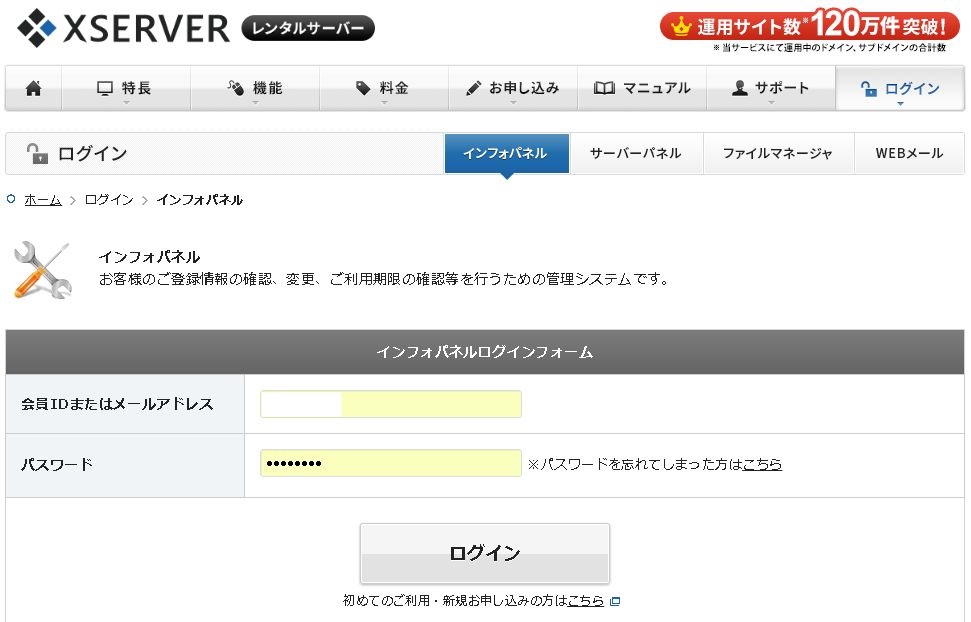Click the description text starting with お客様のご登録情報
The height and width of the screenshot is (622, 971).
384,279
